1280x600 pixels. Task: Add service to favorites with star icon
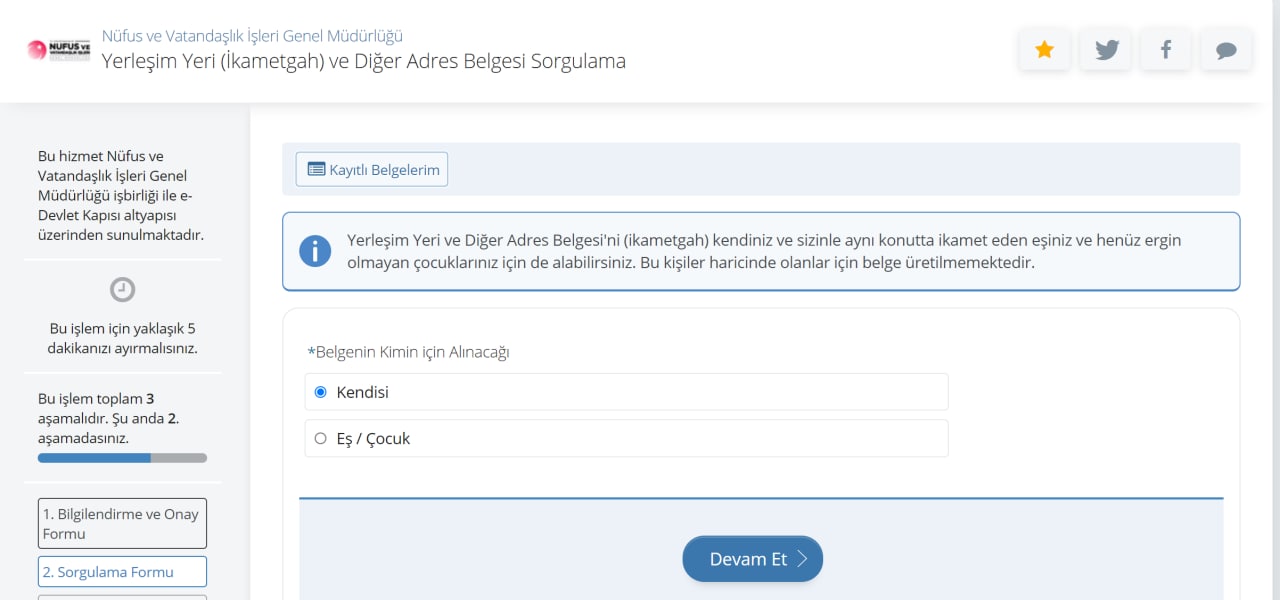1044,50
